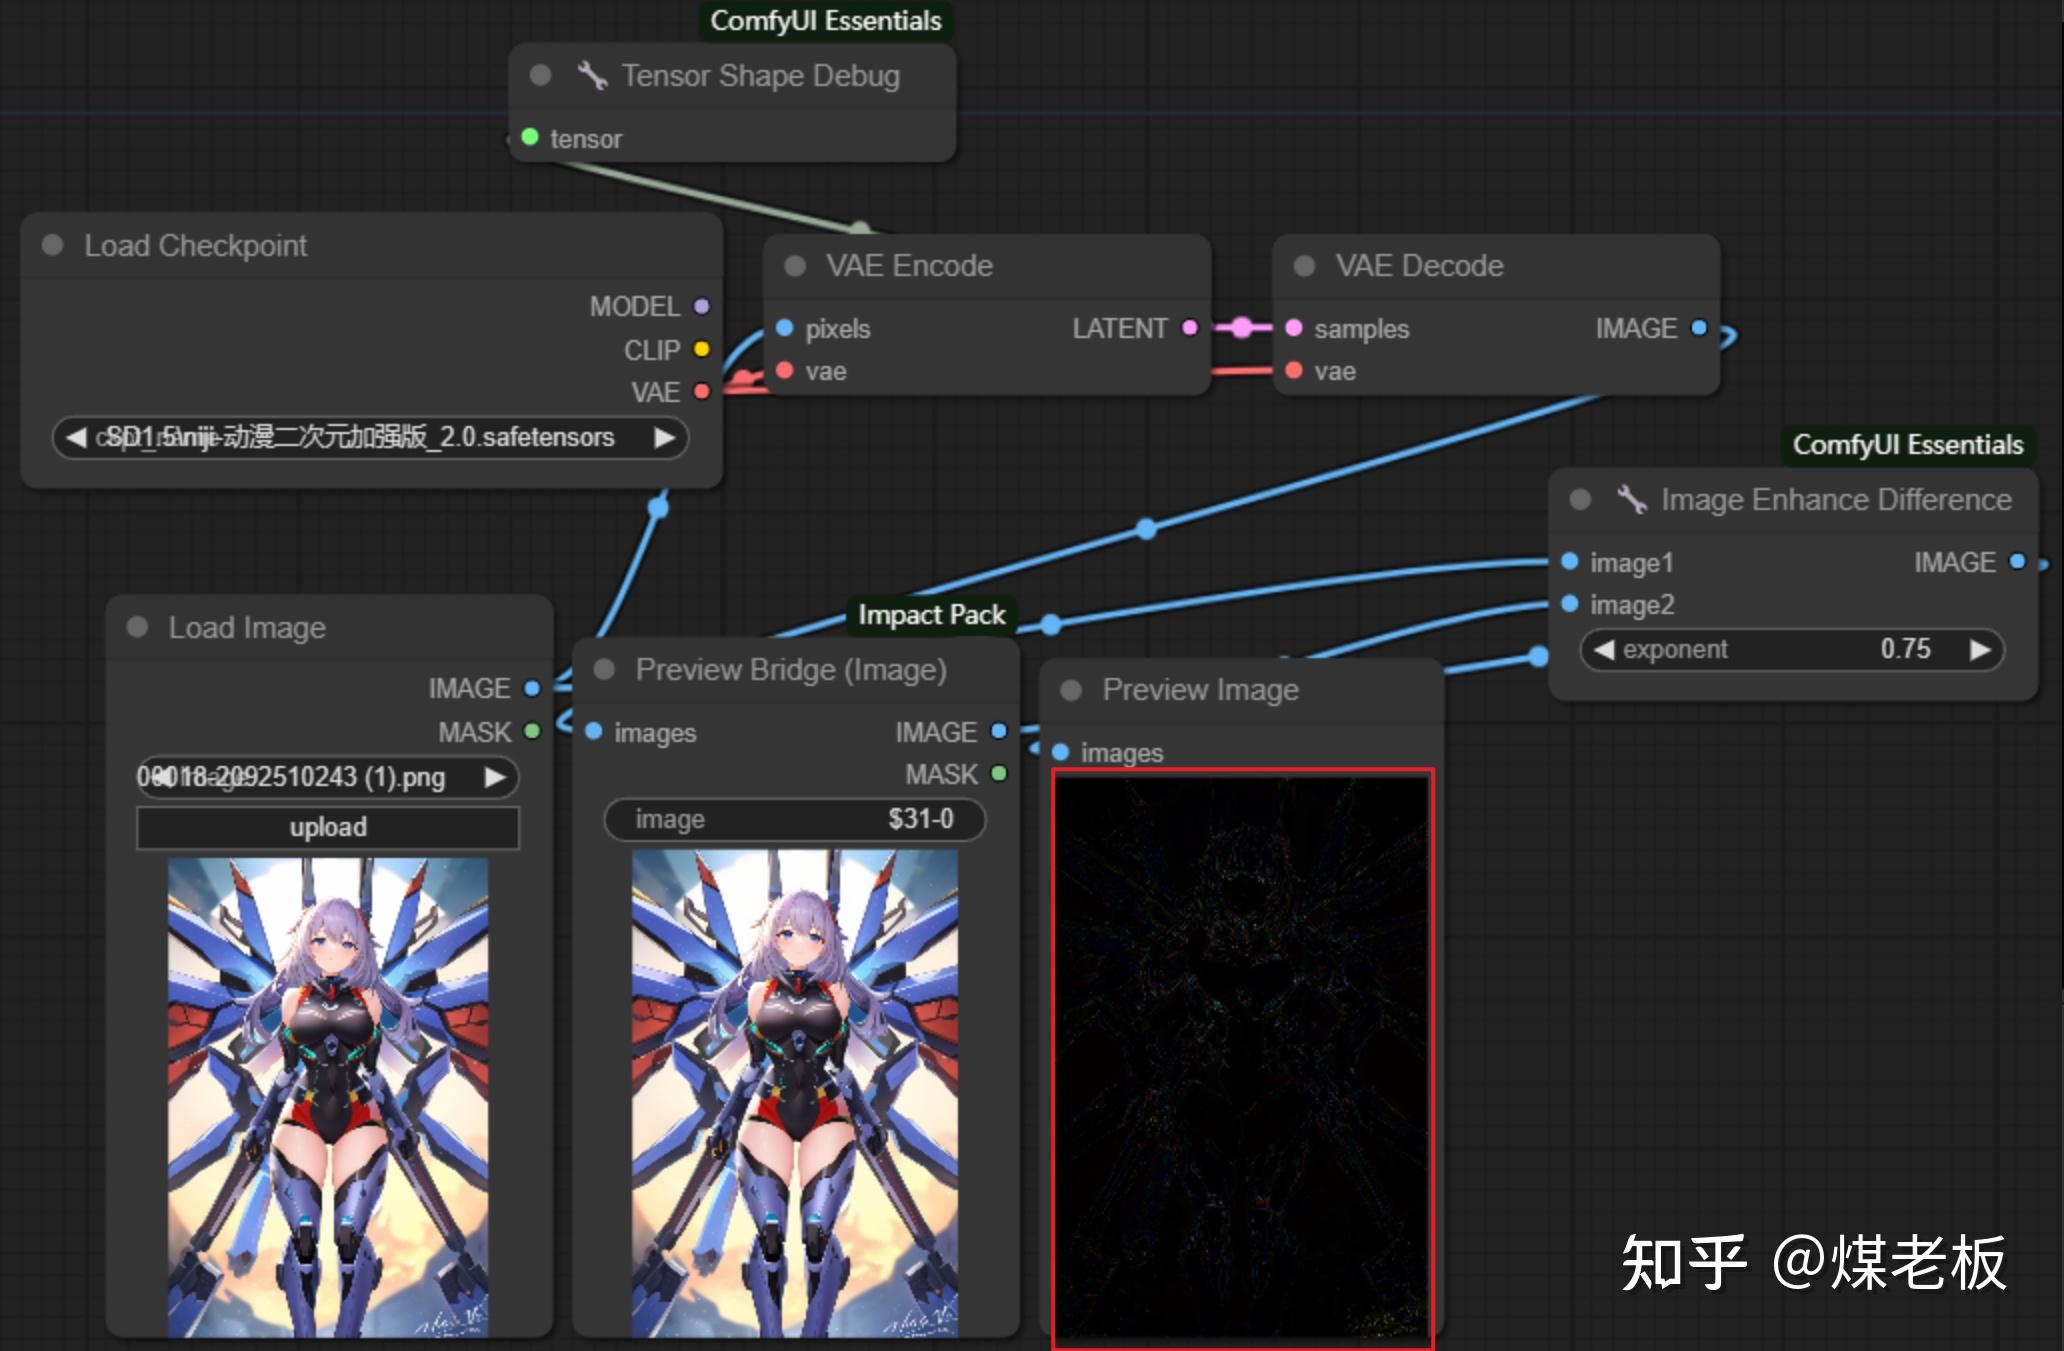Click the dark difference preview image
The width and height of the screenshot is (2064, 1351).
tap(1243, 1057)
